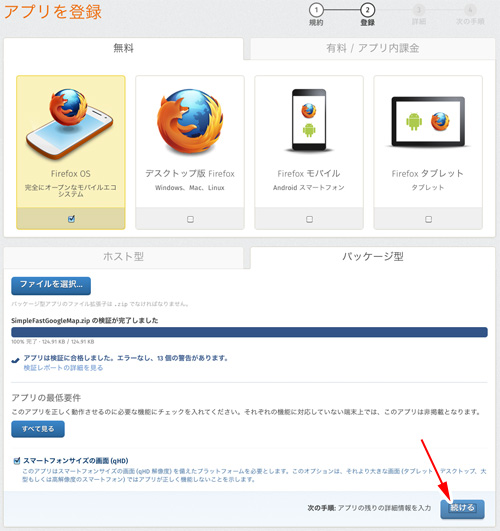Viewport: 500px width, 531px height.
Task: Click step 3 詳細 circle in progress
Action: point(419,10)
